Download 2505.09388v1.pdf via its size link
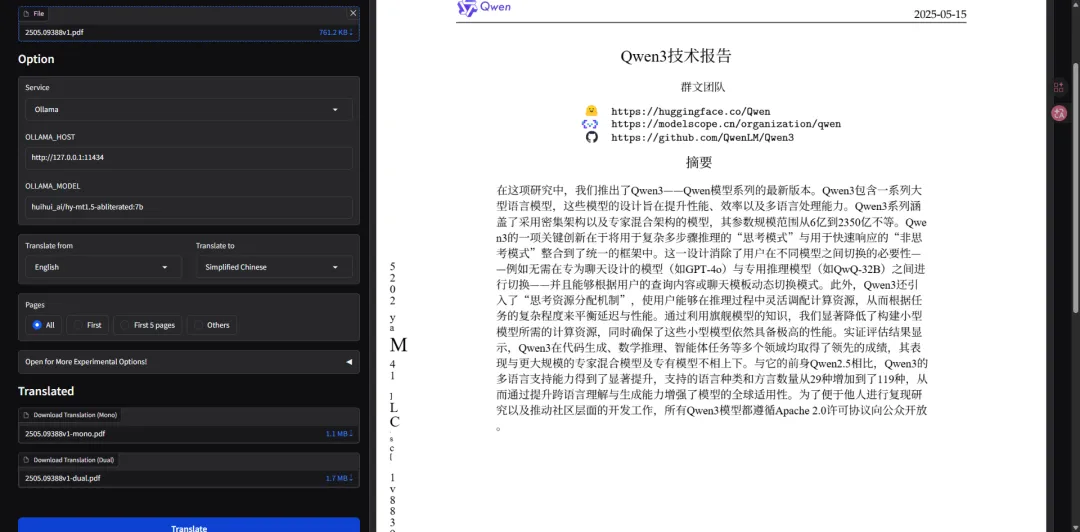The height and width of the screenshot is (532, 1080). pos(335,32)
